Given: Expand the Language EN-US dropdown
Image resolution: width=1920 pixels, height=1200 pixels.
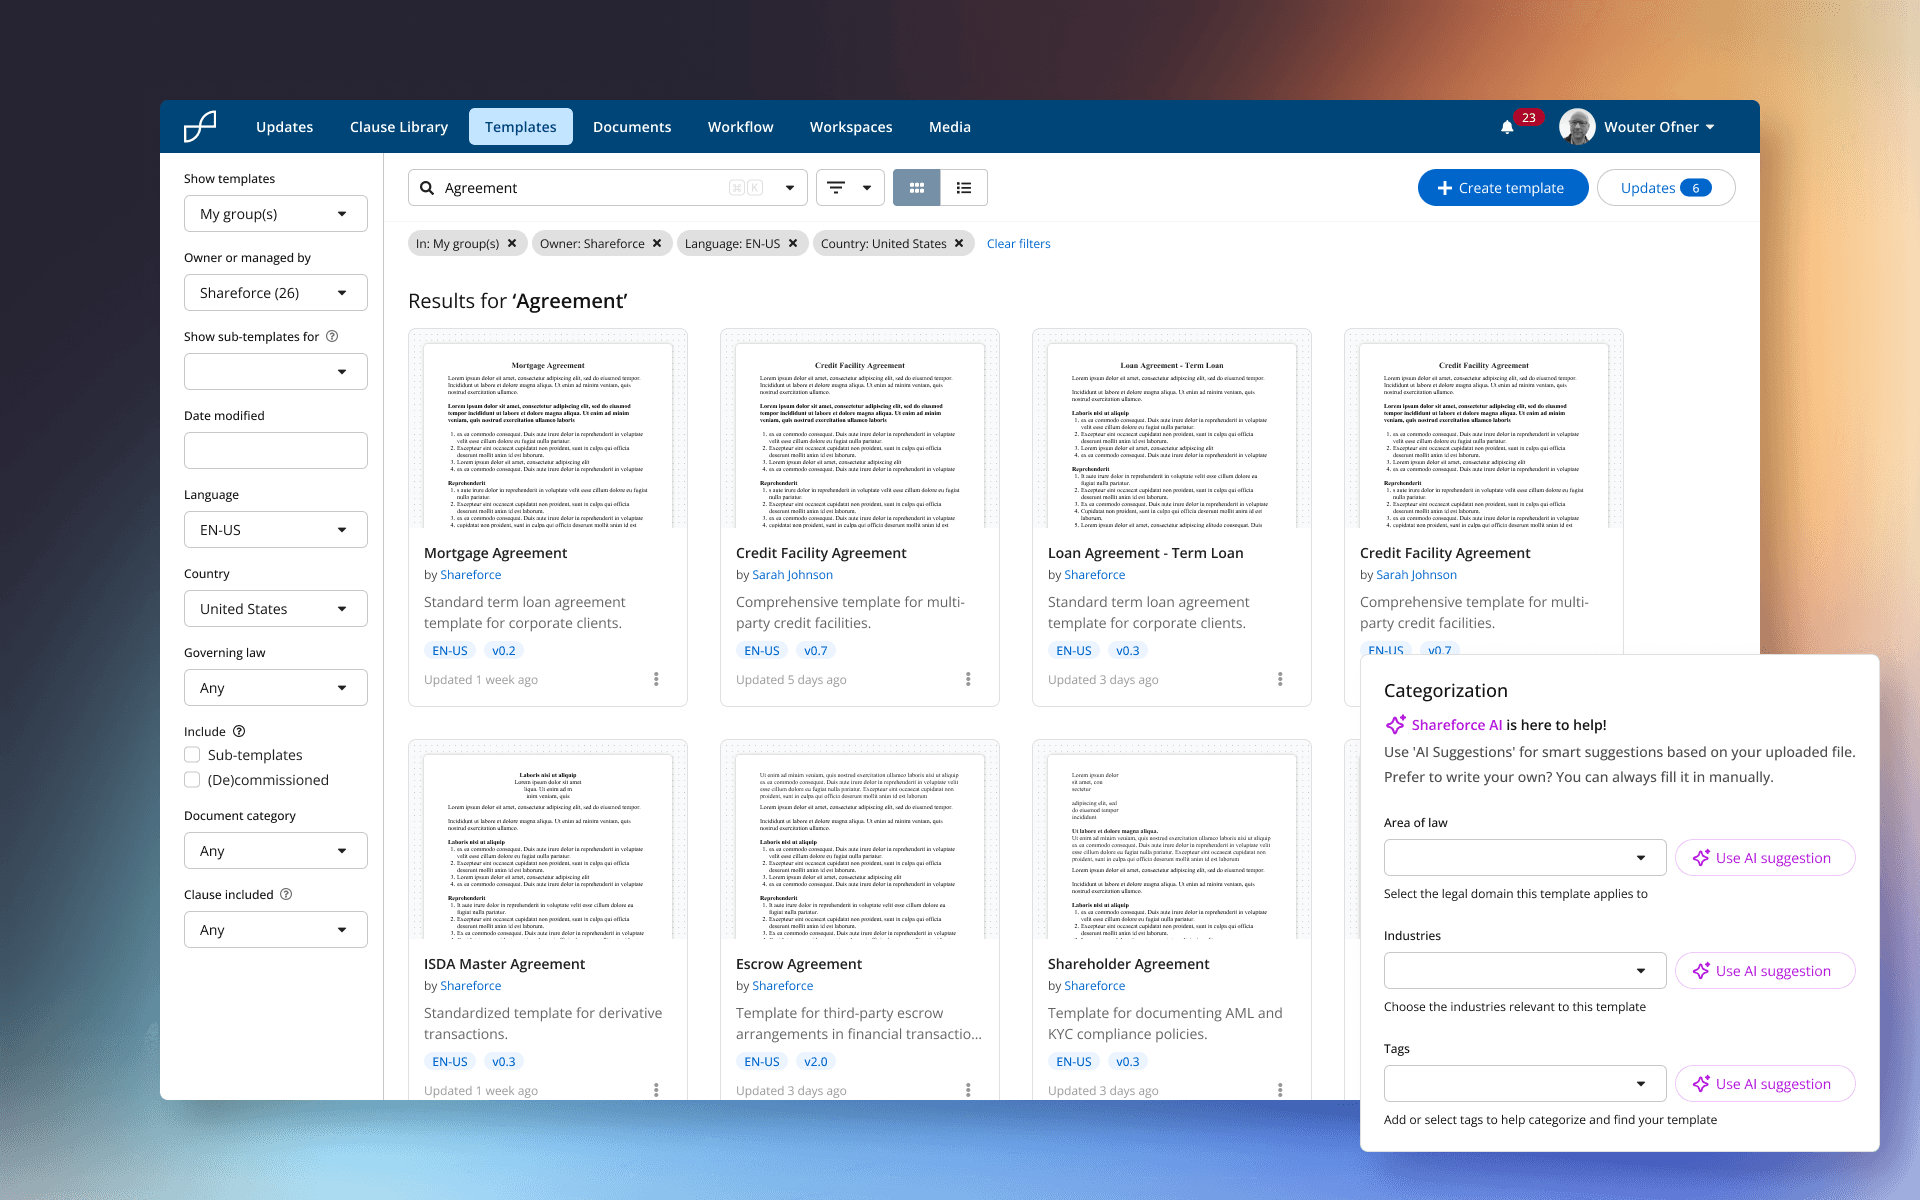Looking at the screenshot, I should pyautogui.click(x=276, y=530).
